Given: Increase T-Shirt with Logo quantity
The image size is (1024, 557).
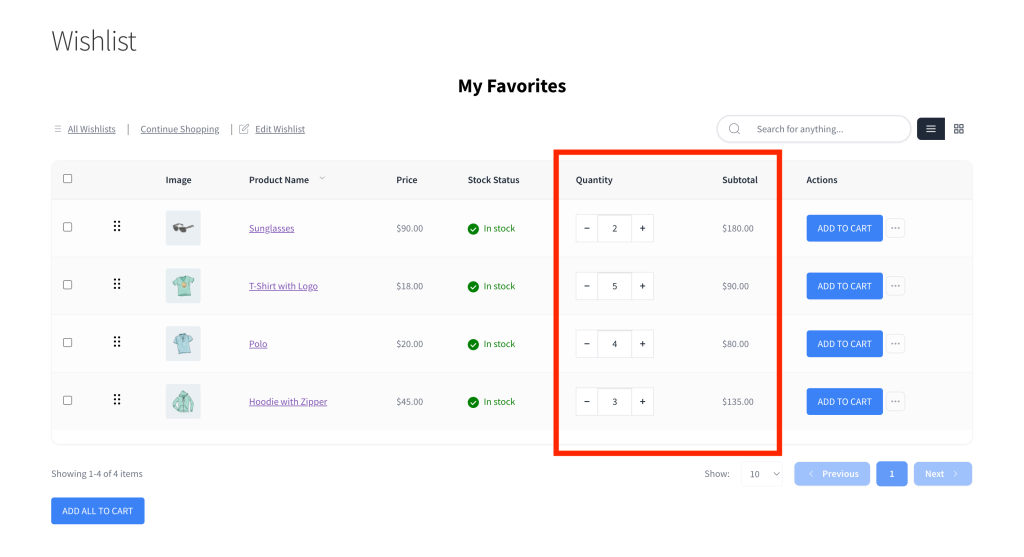Looking at the screenshot, I should [643, 286].
